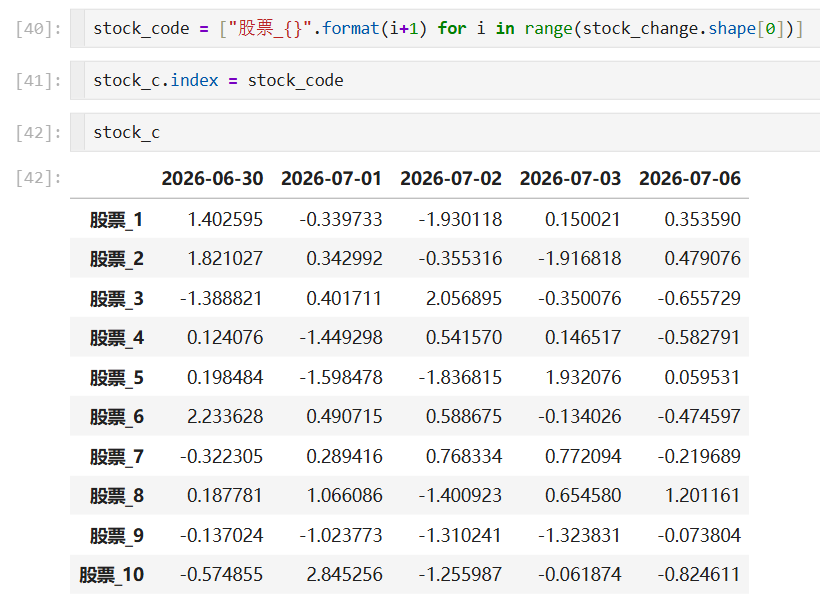Screen dimensions: 820x609
Task: Click value -0.582791
Action: tap(699, 338)
